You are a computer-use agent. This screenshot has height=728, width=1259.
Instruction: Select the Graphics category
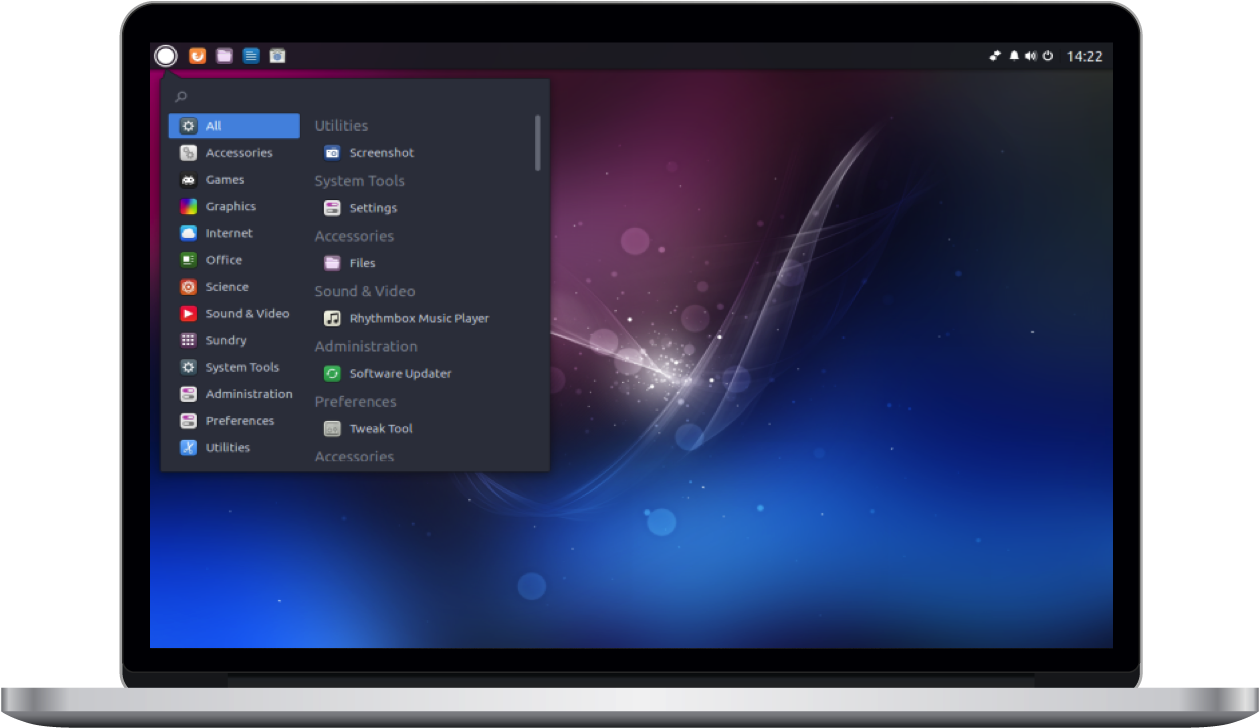pyautogui.click(x=231, y=206)
